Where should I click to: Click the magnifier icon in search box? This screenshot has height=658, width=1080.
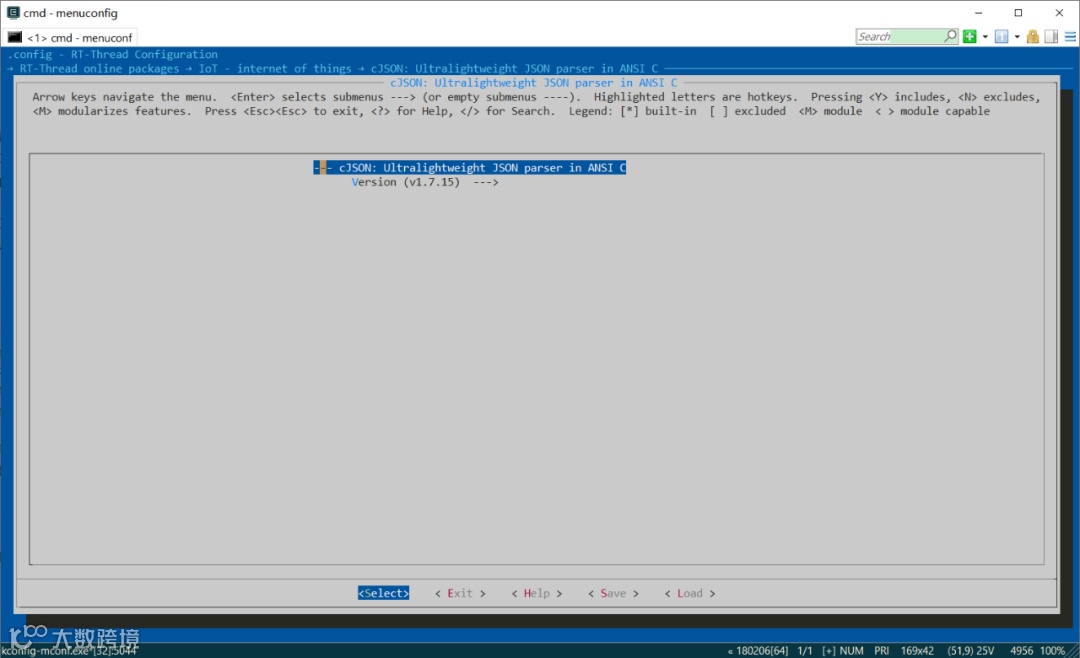(951, 36)
